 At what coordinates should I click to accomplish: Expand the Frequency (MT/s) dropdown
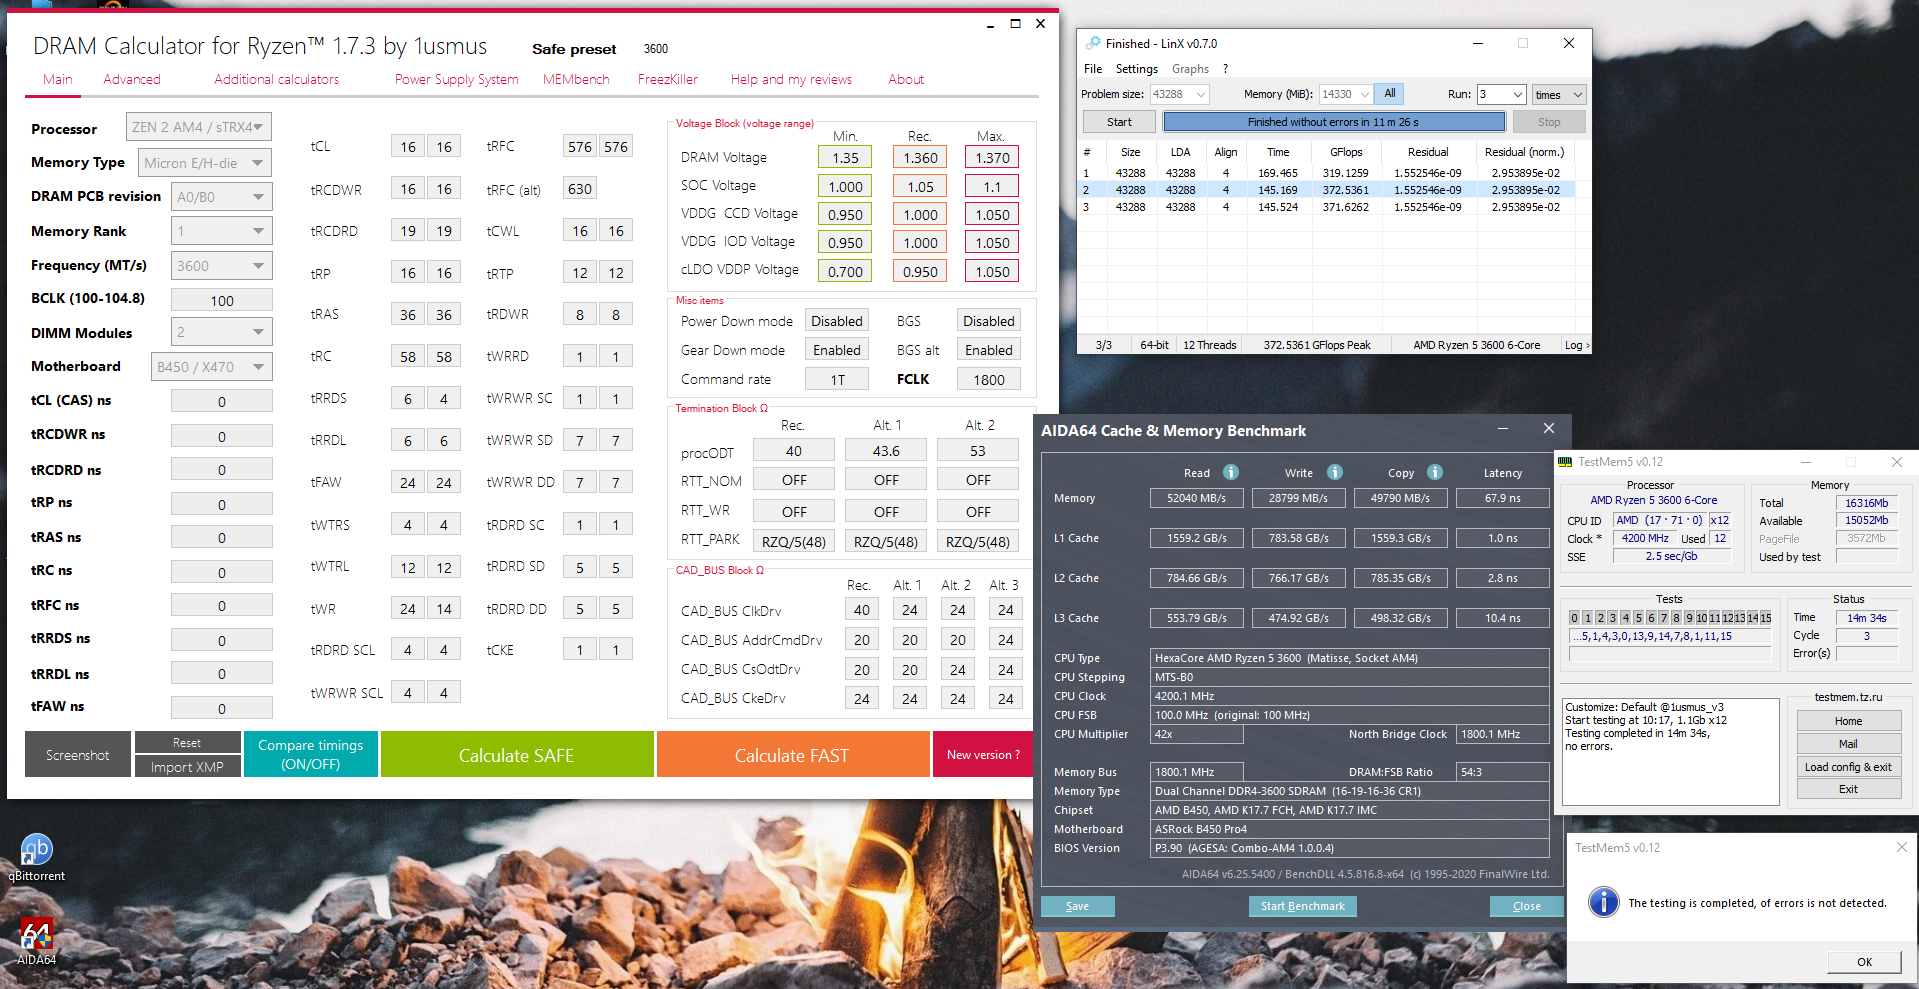pyautogui.click(x=221, y=266)
